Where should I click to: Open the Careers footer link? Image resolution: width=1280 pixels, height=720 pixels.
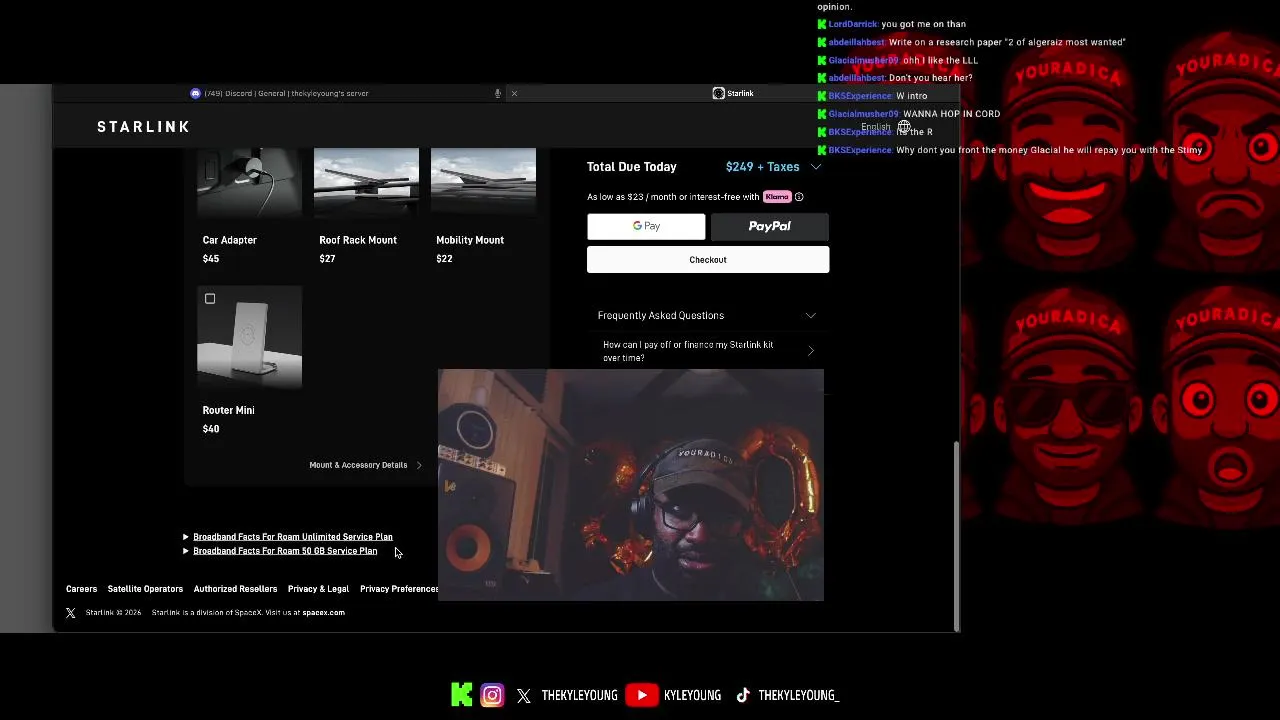coord(82,589)
